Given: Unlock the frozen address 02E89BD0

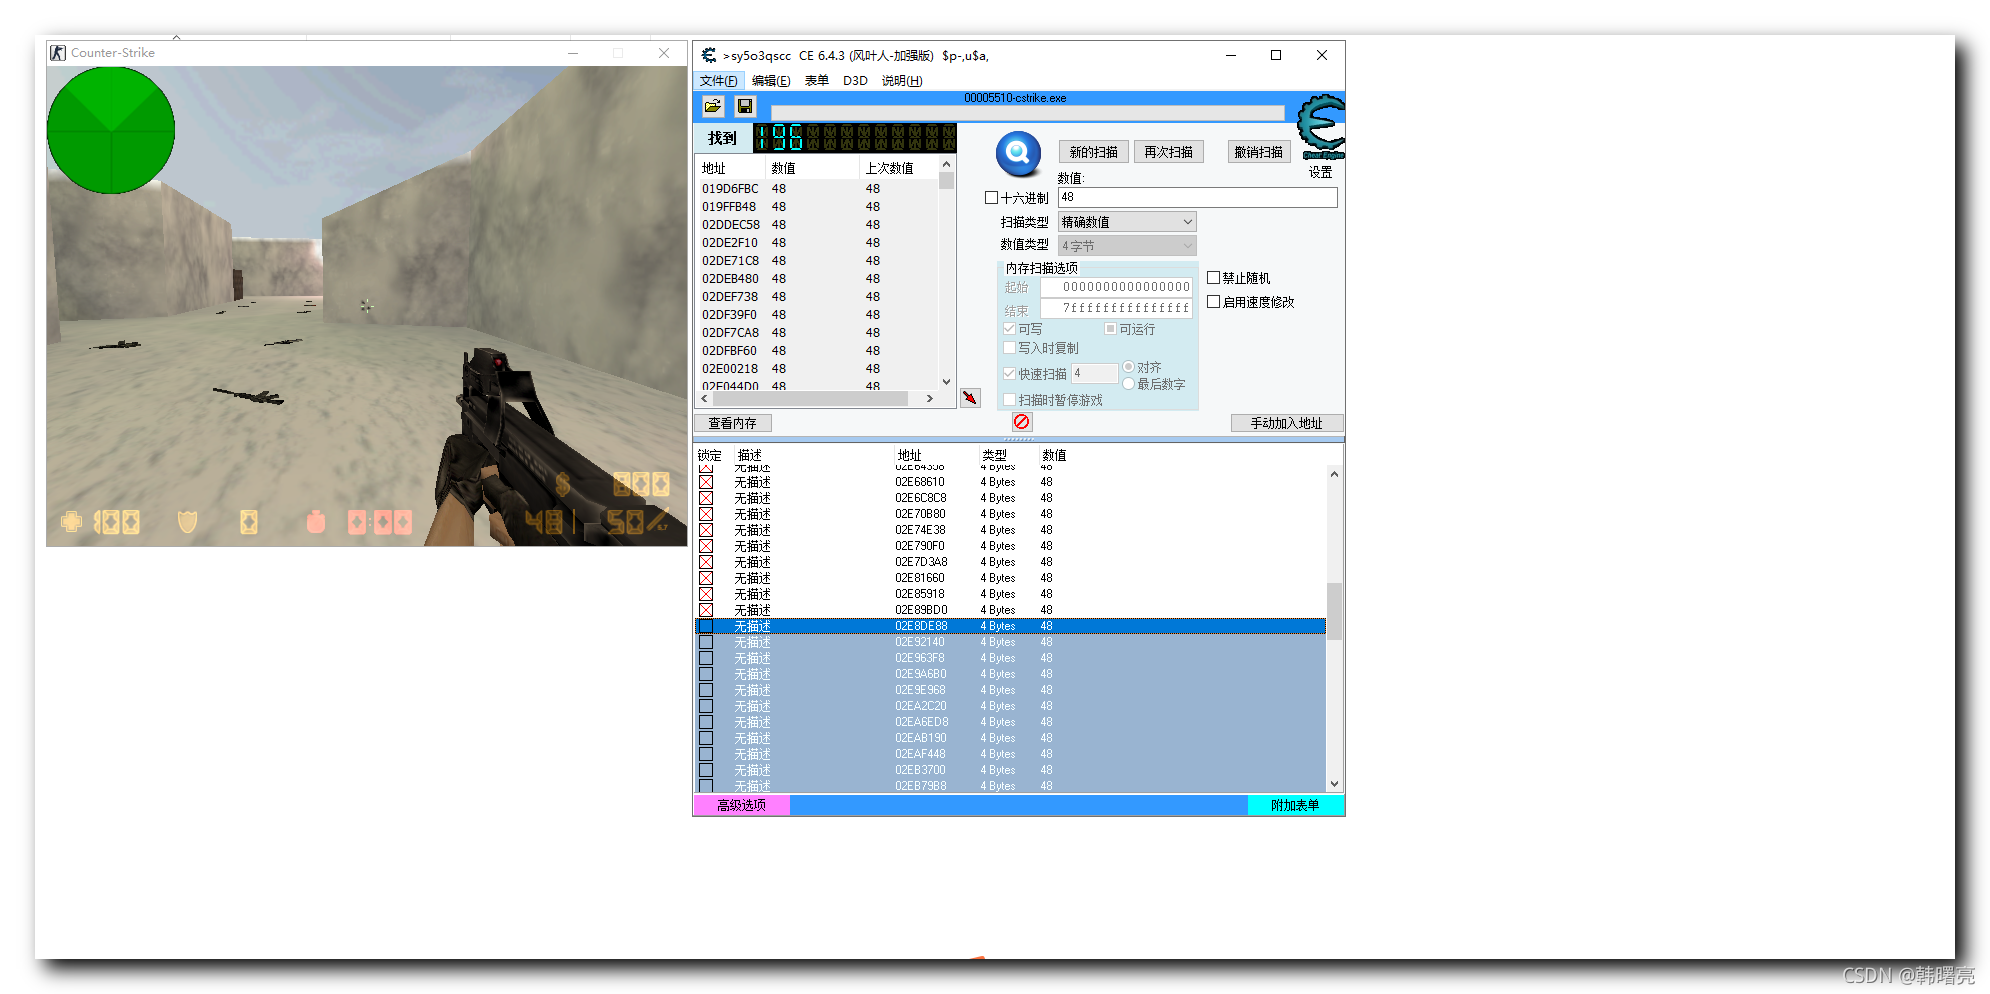Looking at the screenshot, I should (x=706, y=610).
